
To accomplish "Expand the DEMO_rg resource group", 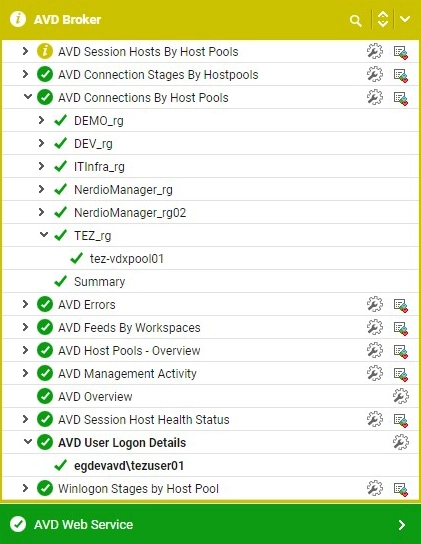I will coord(41,120).
